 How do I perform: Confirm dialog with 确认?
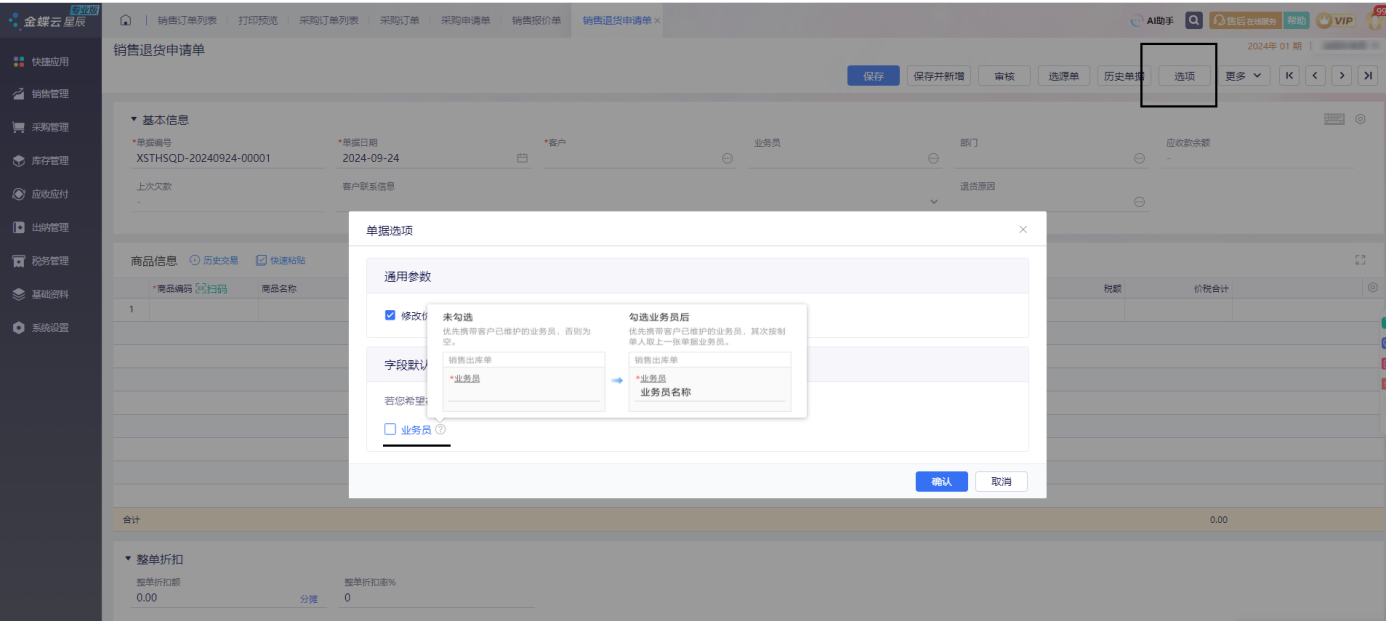[x=941, y=482]
